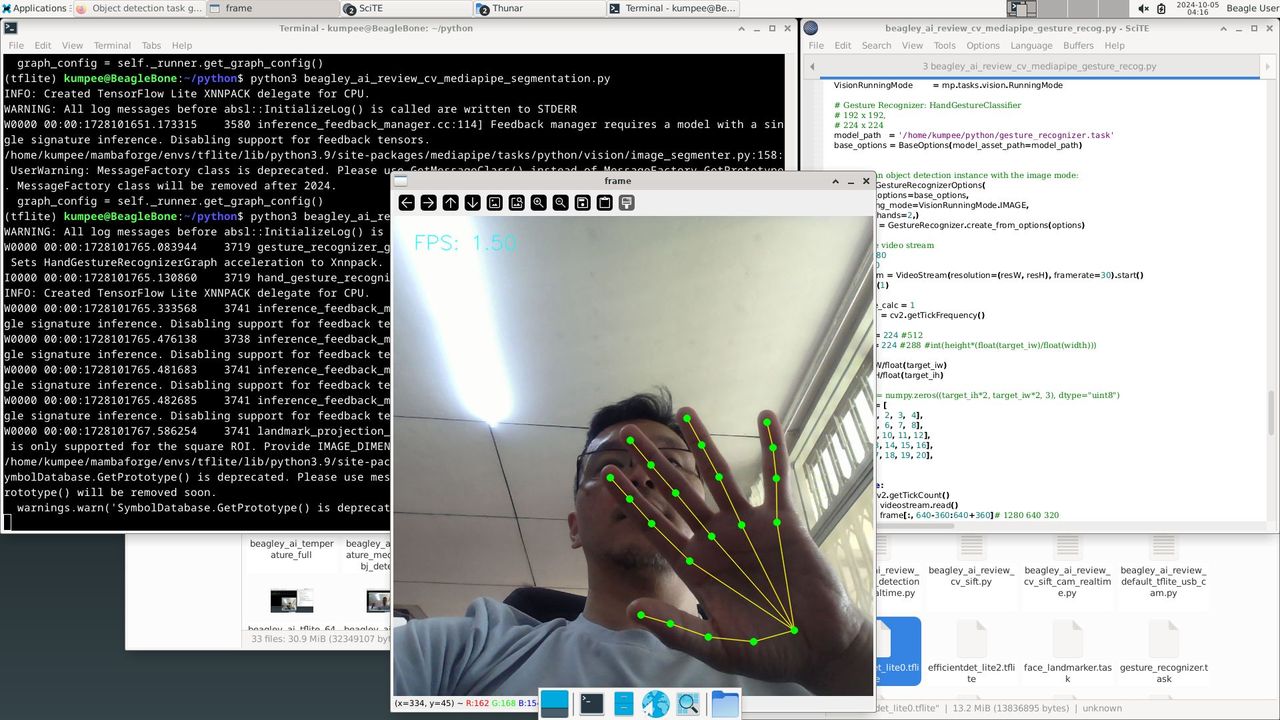Open Tools menu in SciTE
This screenshot has width=1280, height=720.
click(944, 46)
